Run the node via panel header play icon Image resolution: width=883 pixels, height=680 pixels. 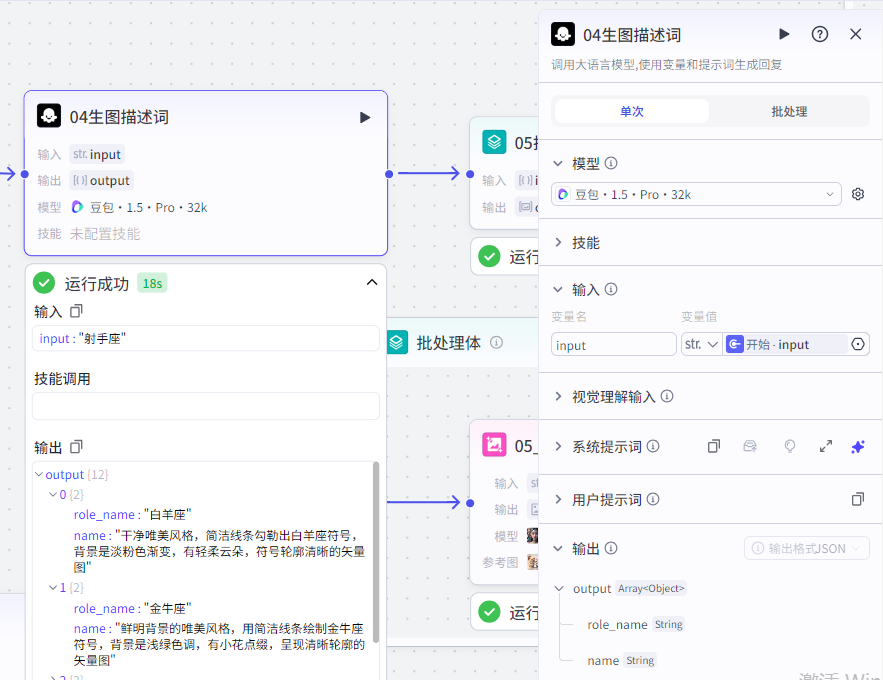785,33
